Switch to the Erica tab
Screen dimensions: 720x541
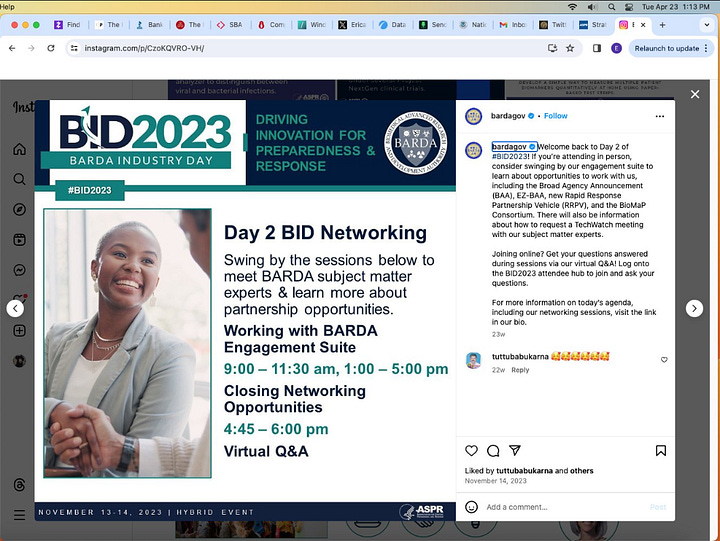pyautogui.click(x=352, y=25)
